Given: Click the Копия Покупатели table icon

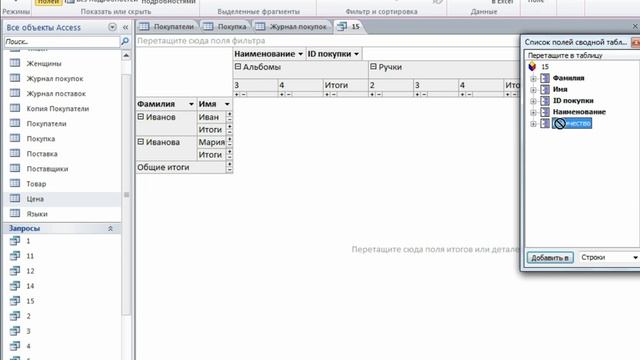Looking at the screenshot, I should [15, 109].
